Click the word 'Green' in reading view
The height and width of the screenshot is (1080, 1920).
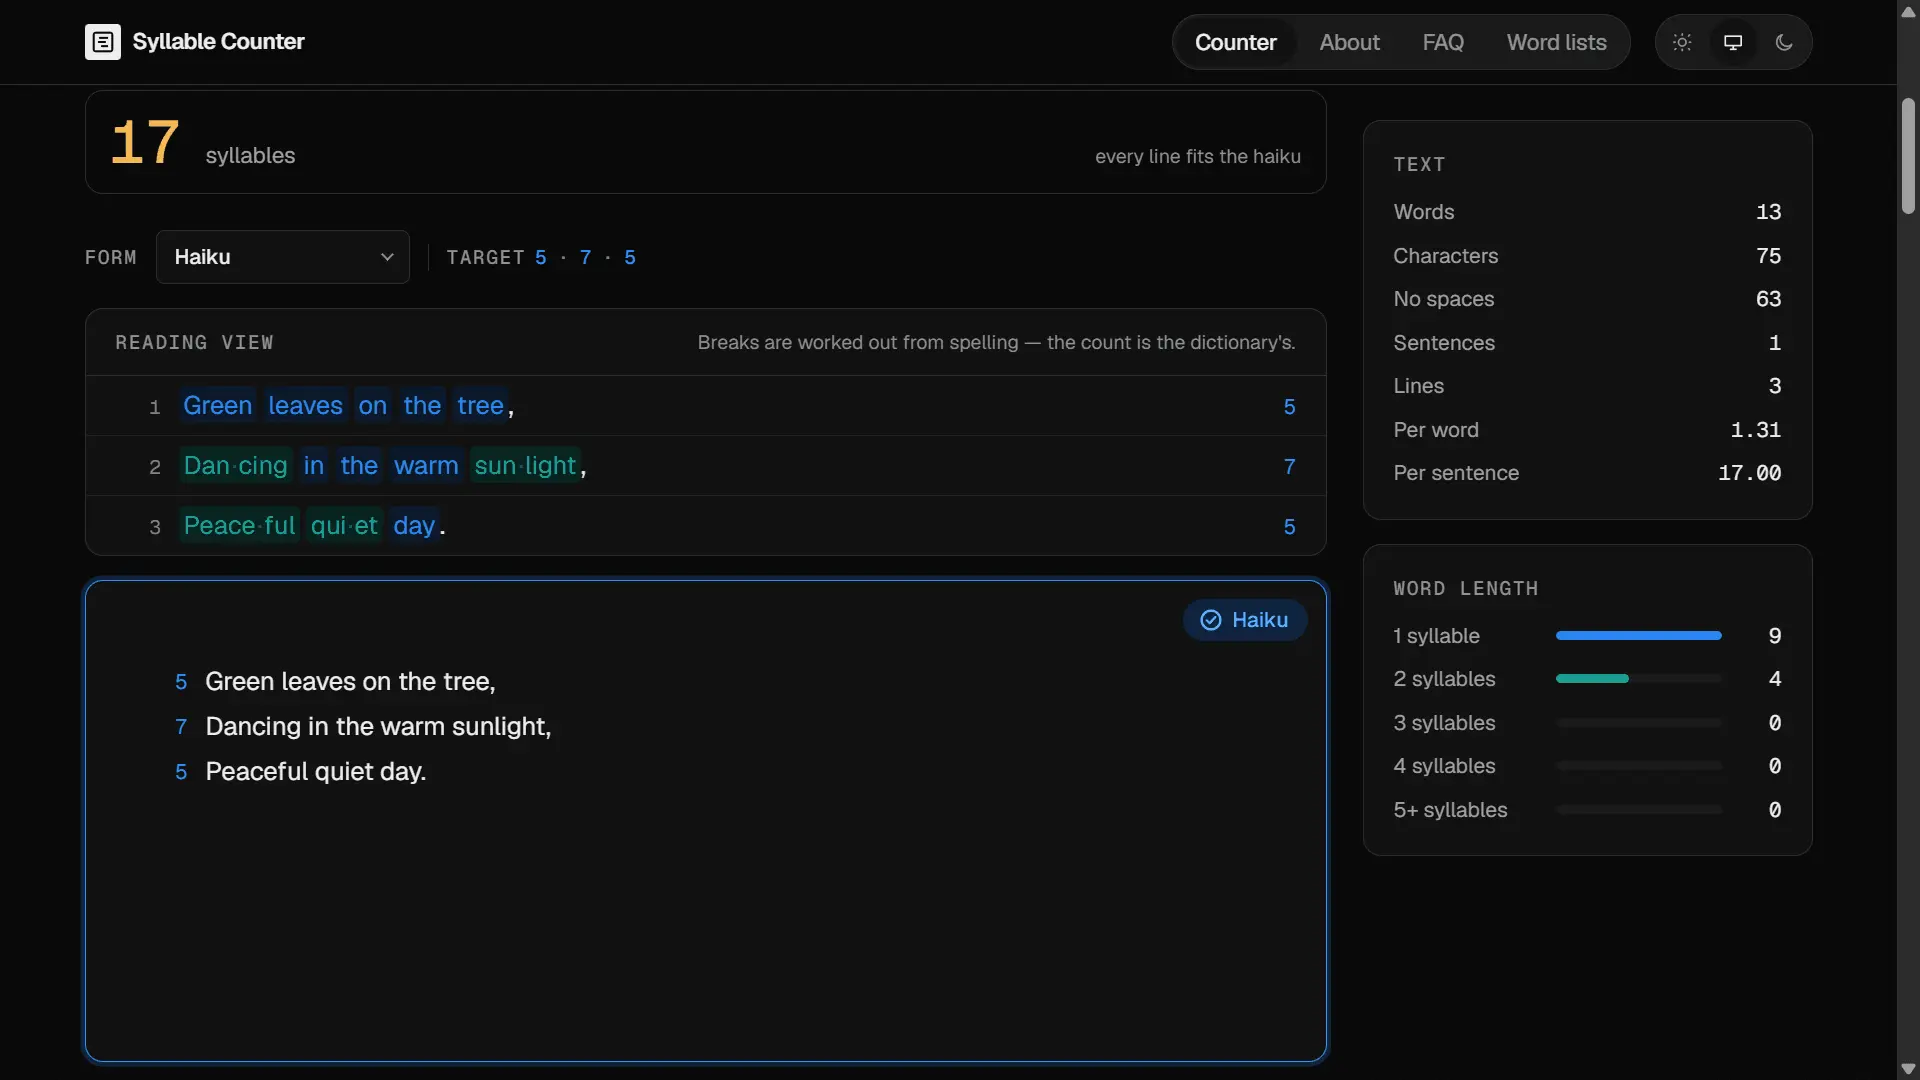coord(218,406)
